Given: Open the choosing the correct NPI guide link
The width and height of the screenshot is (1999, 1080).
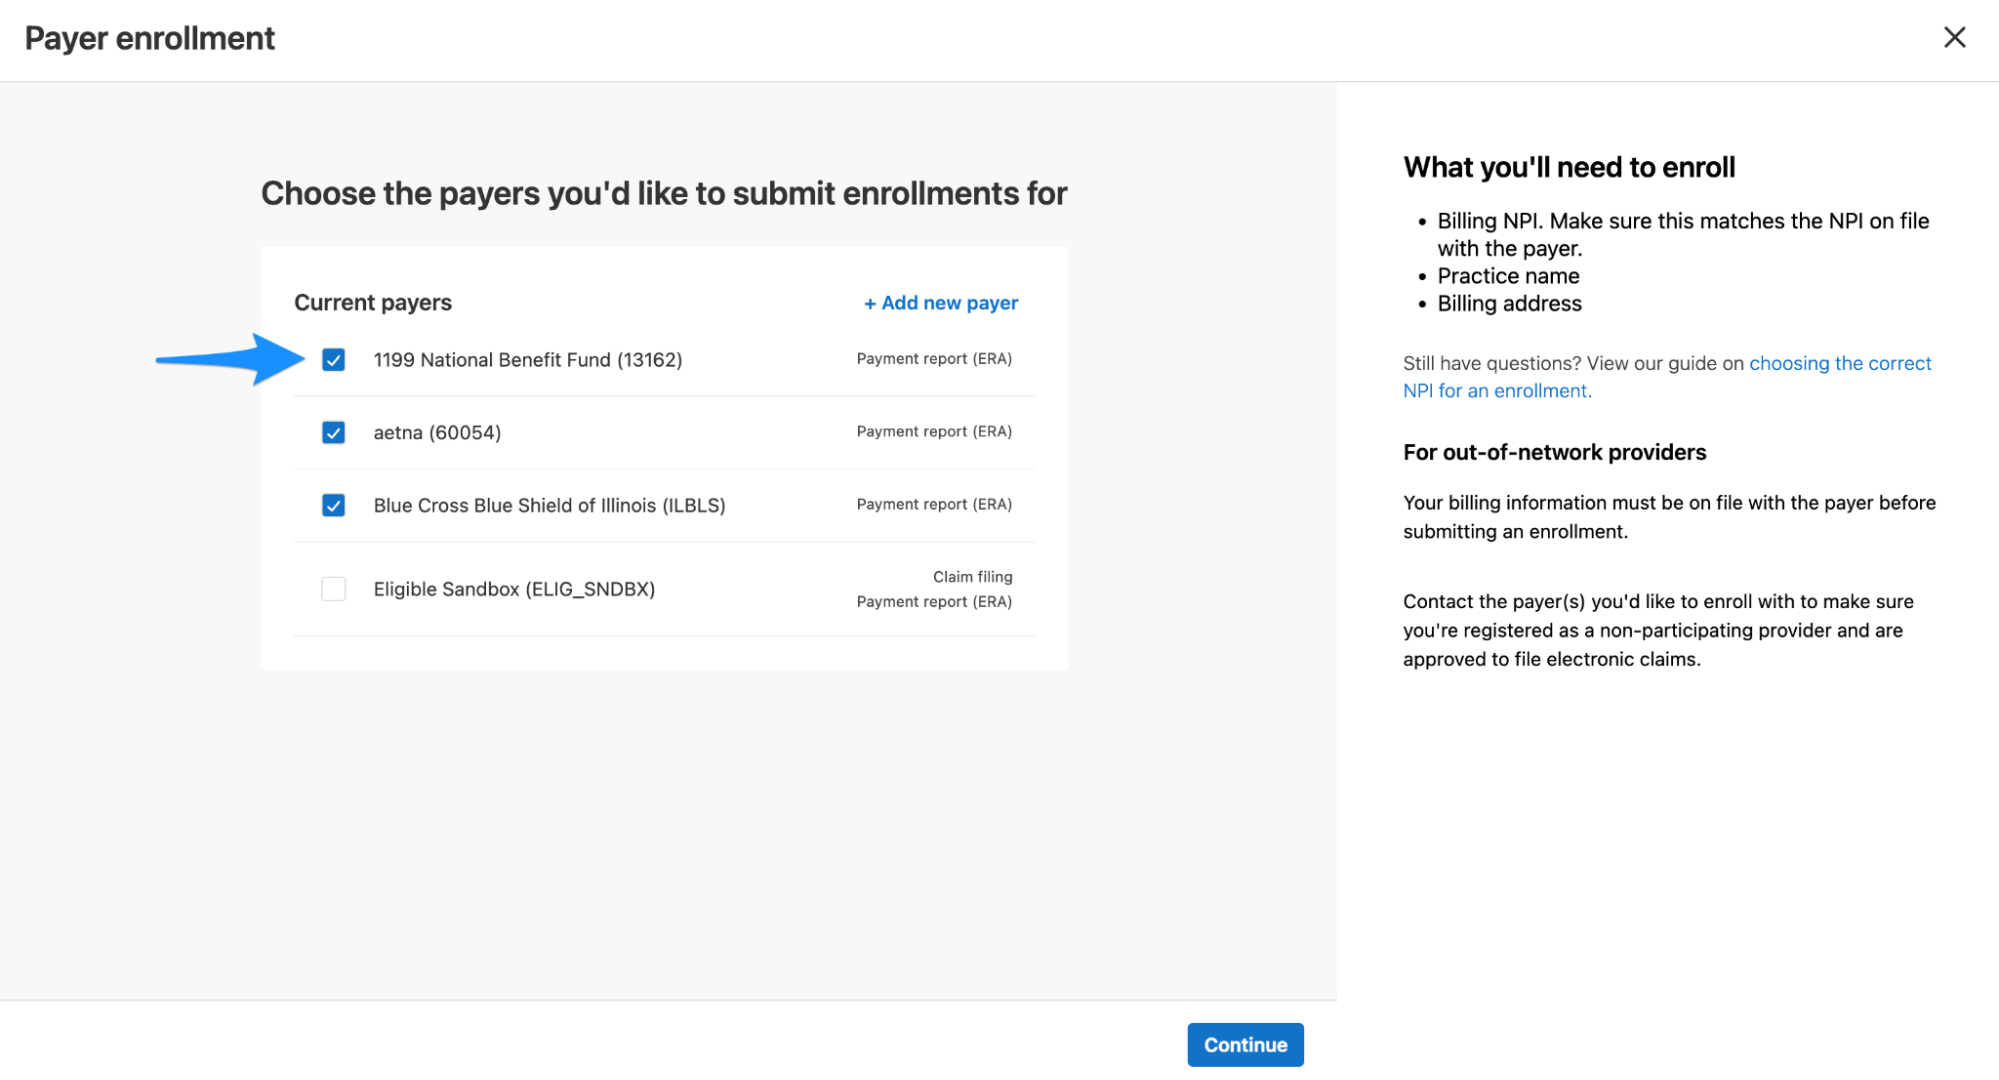Looking at the screenshot, I should coord(1839,363).
